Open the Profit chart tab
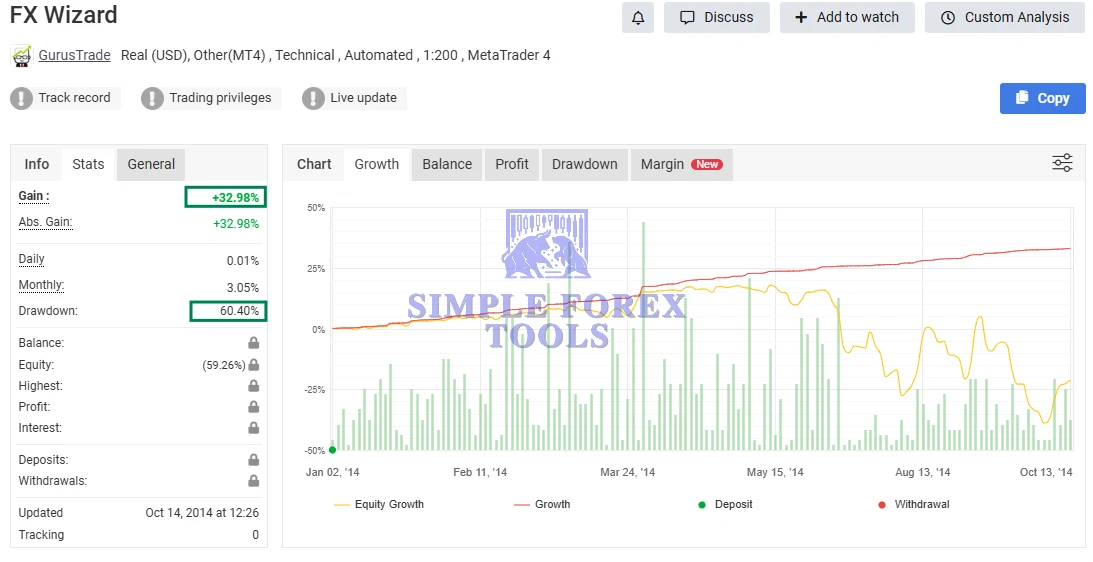The image size is (1093, 562). (x=512, y=164)
